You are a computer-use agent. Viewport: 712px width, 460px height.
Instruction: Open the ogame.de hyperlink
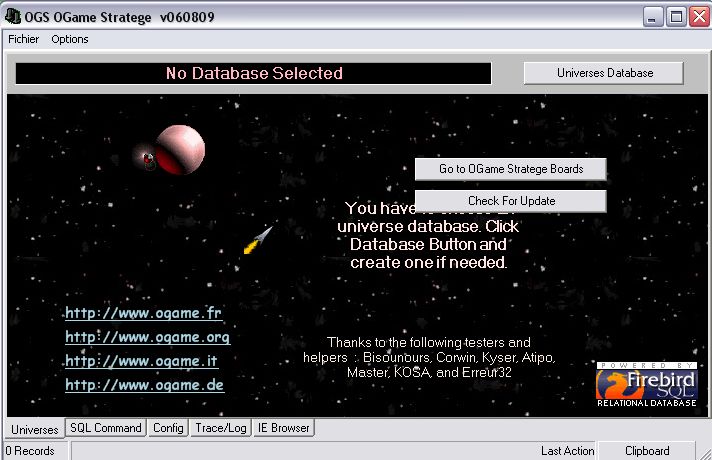pyautogui.click(x=144, y=385)
